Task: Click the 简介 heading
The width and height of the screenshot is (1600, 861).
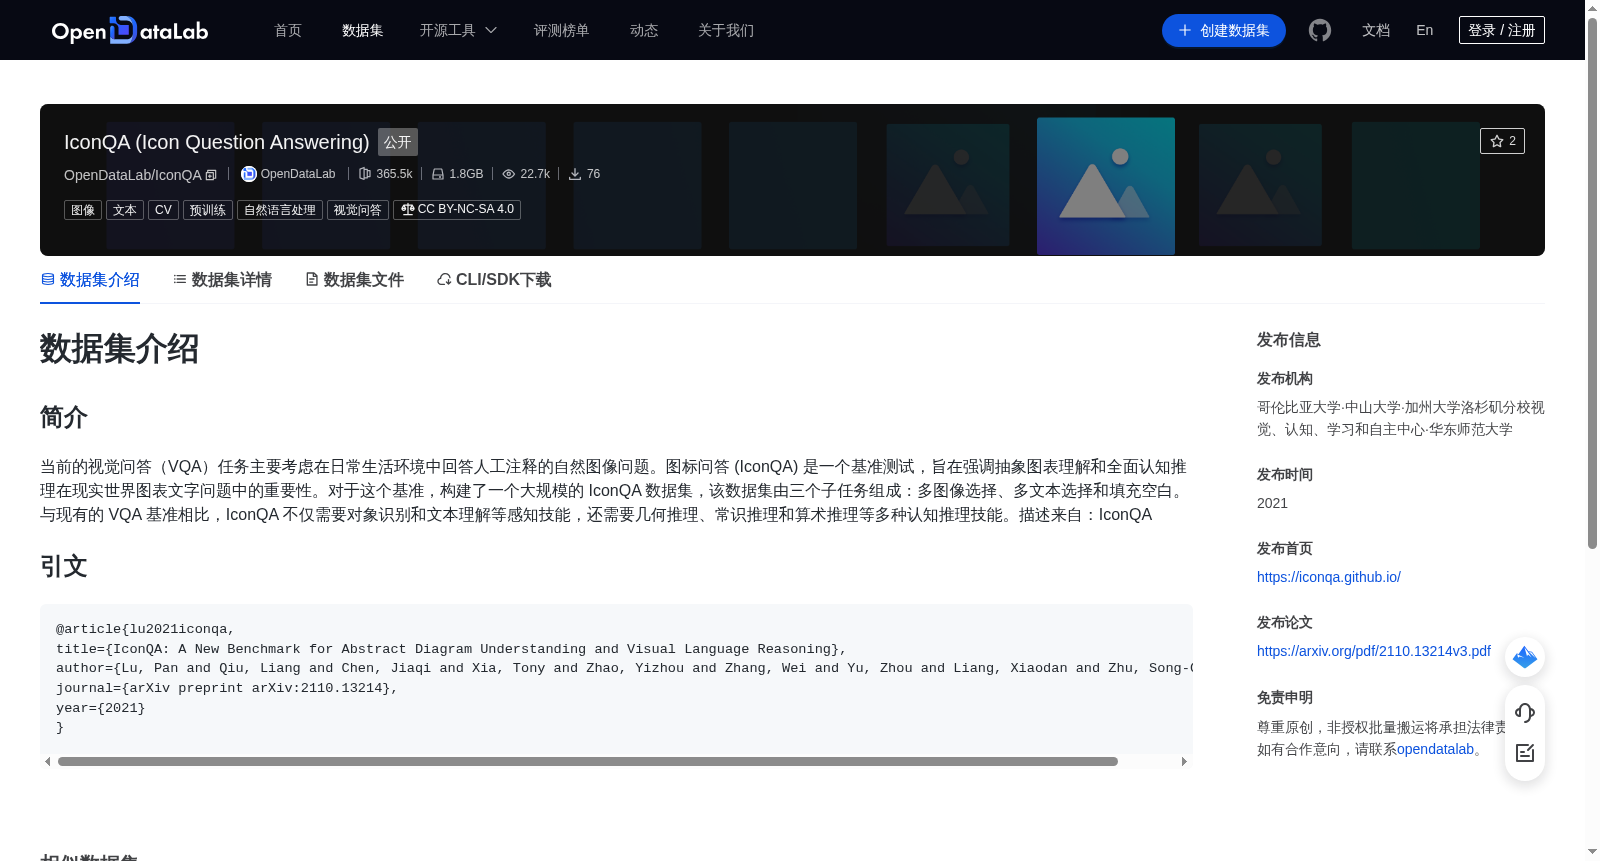Action: pyautogui.click(x=64, y=417)
